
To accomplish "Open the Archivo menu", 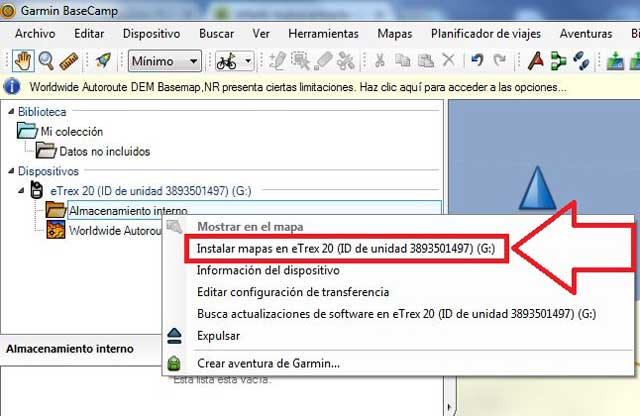I will click(x=35, y=33).
